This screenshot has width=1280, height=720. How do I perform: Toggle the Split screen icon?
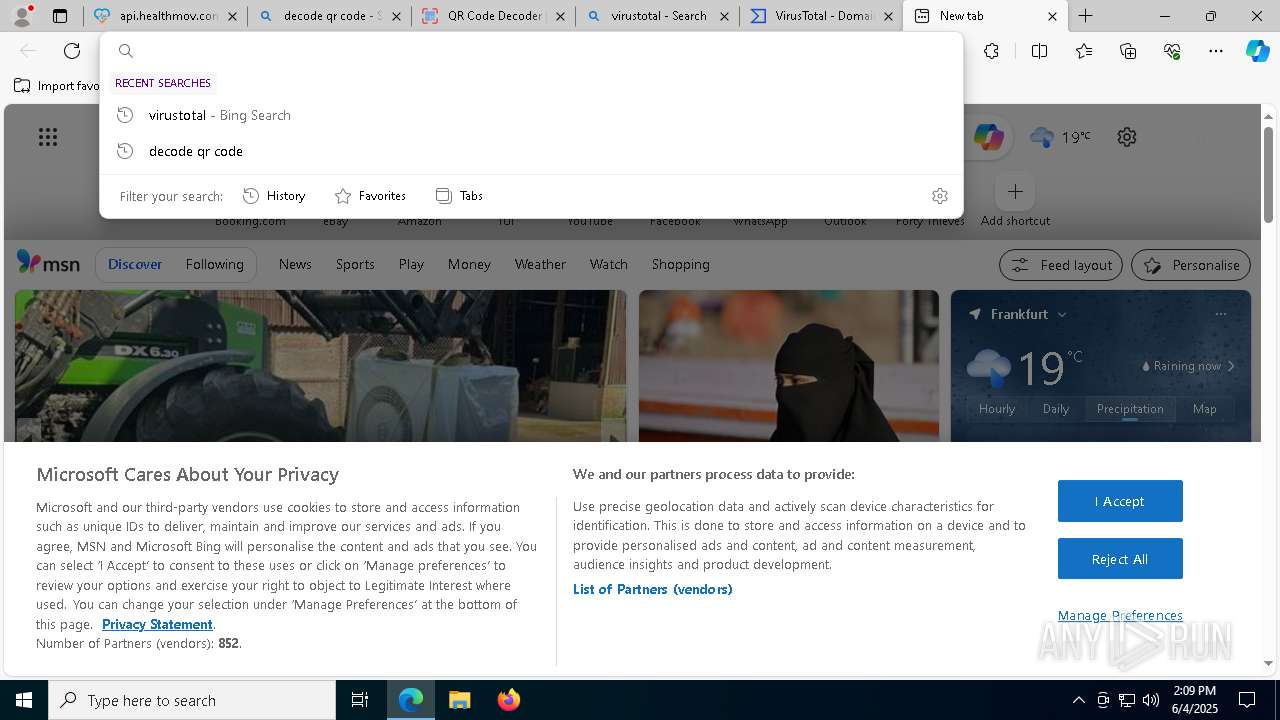[1039, 51]
